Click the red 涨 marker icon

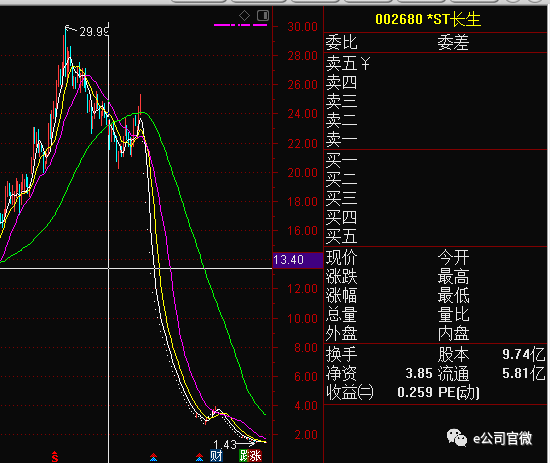255,456
